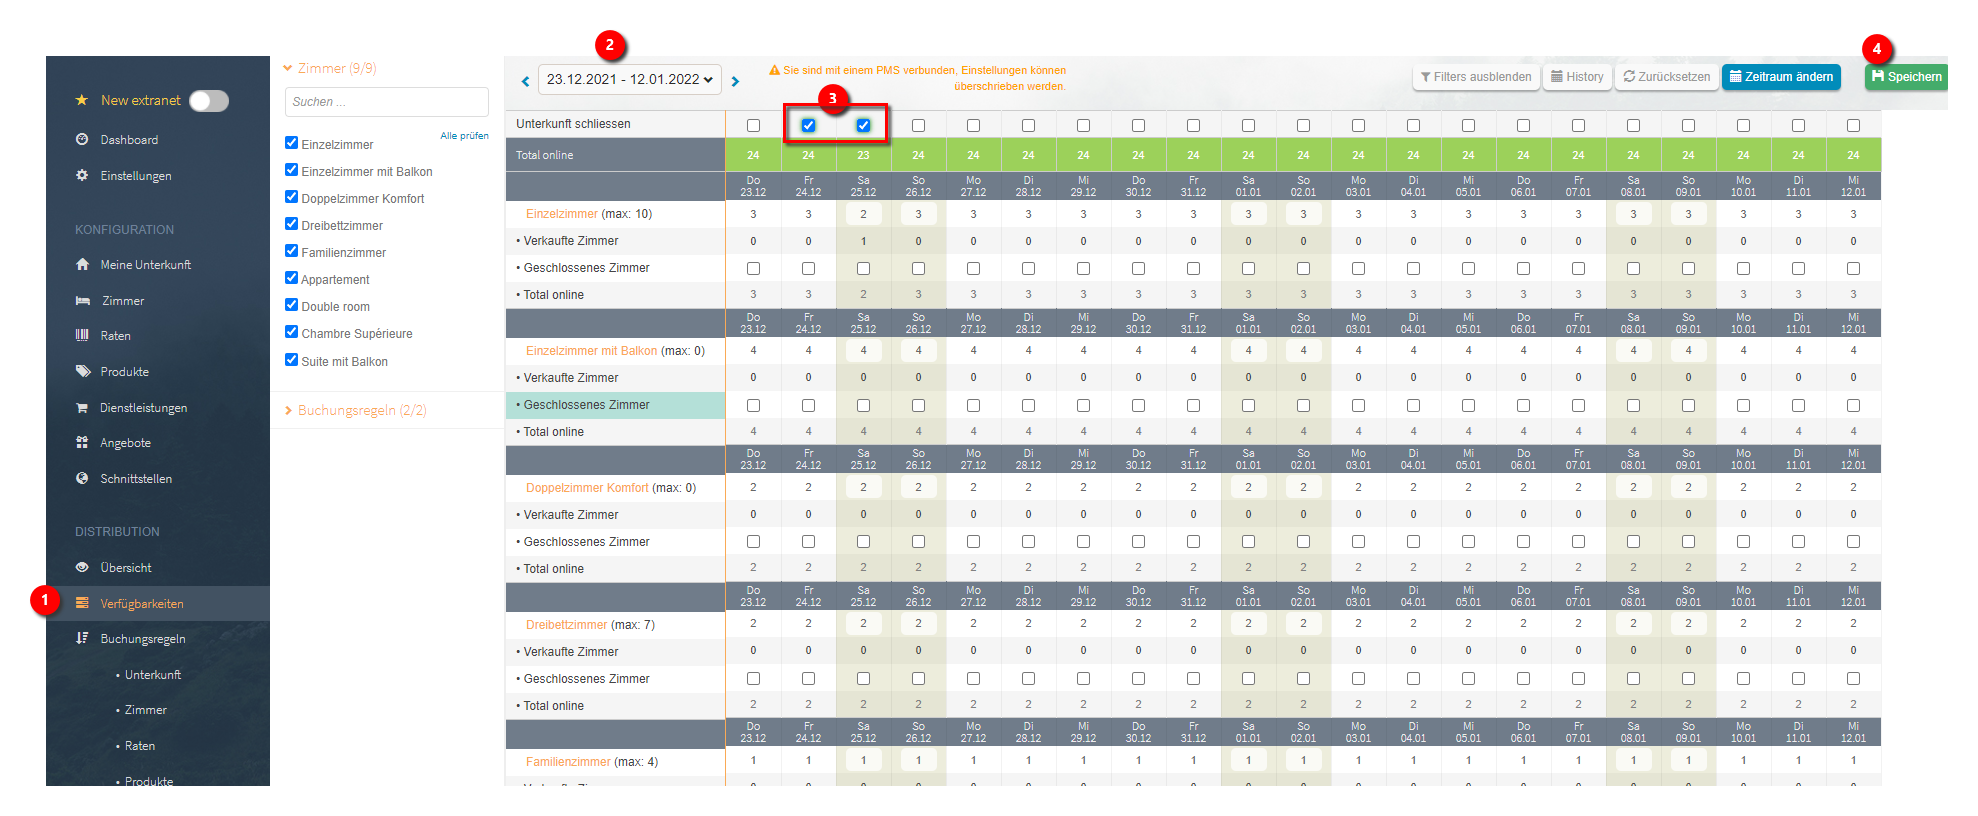Open the Familienzimmer room link
The image size is (1978, 816).
pyautogui.click(x=568, y=762)
